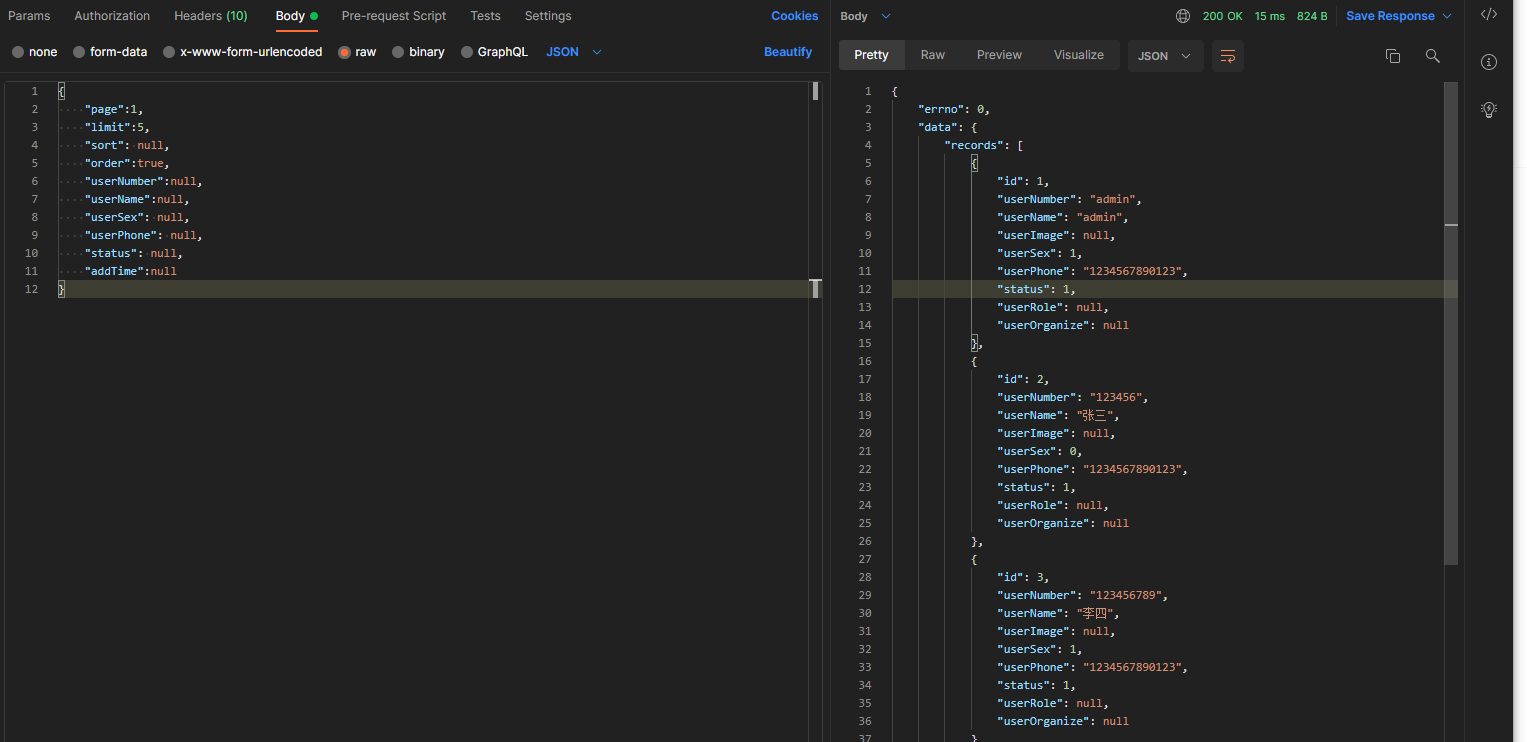The height and width of the screenshot is (742, 1527).
Task: Select the none body type
Action: pos(35,52)
